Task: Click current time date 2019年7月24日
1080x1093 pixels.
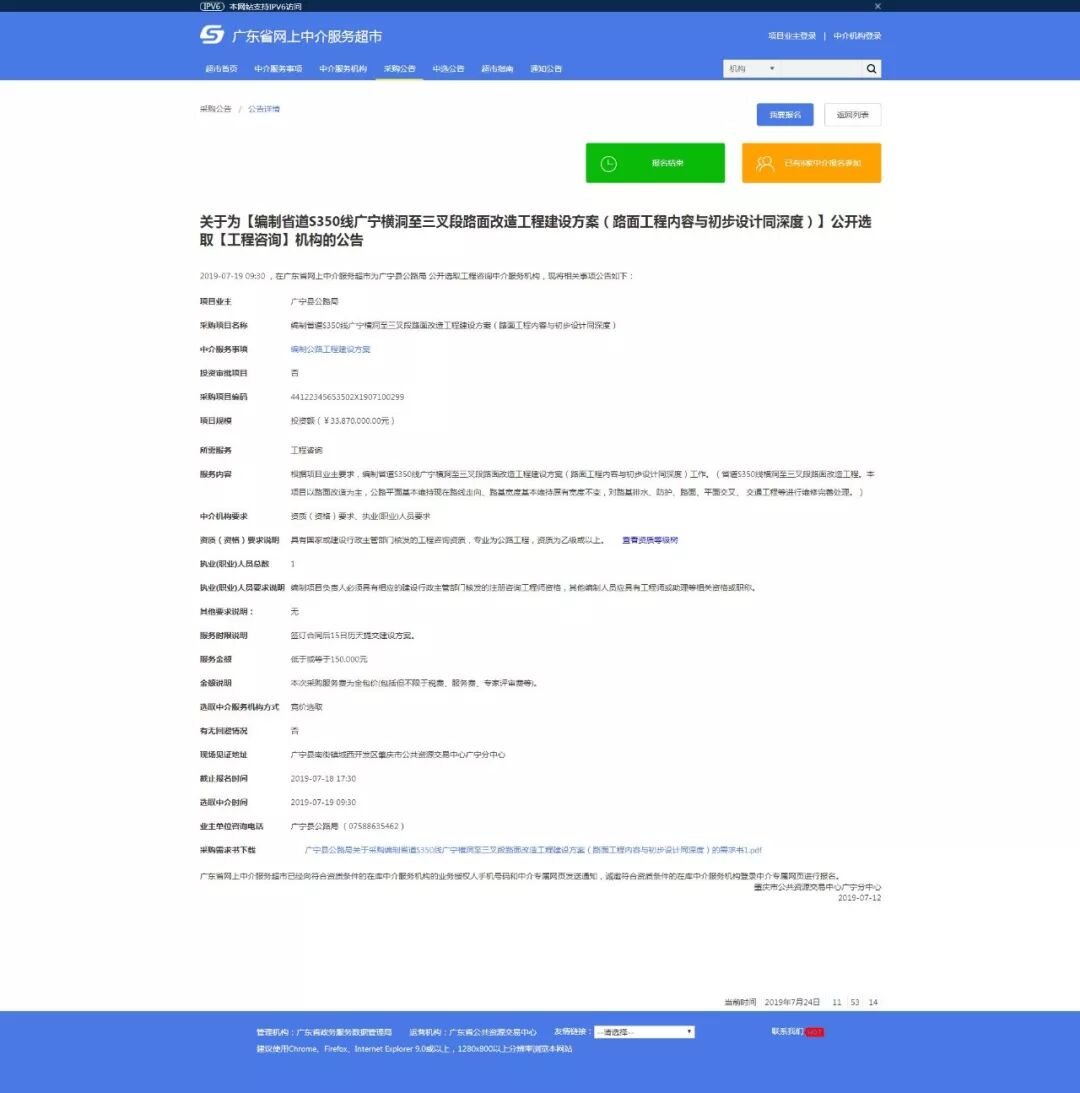Action: tap(792, 1002)
